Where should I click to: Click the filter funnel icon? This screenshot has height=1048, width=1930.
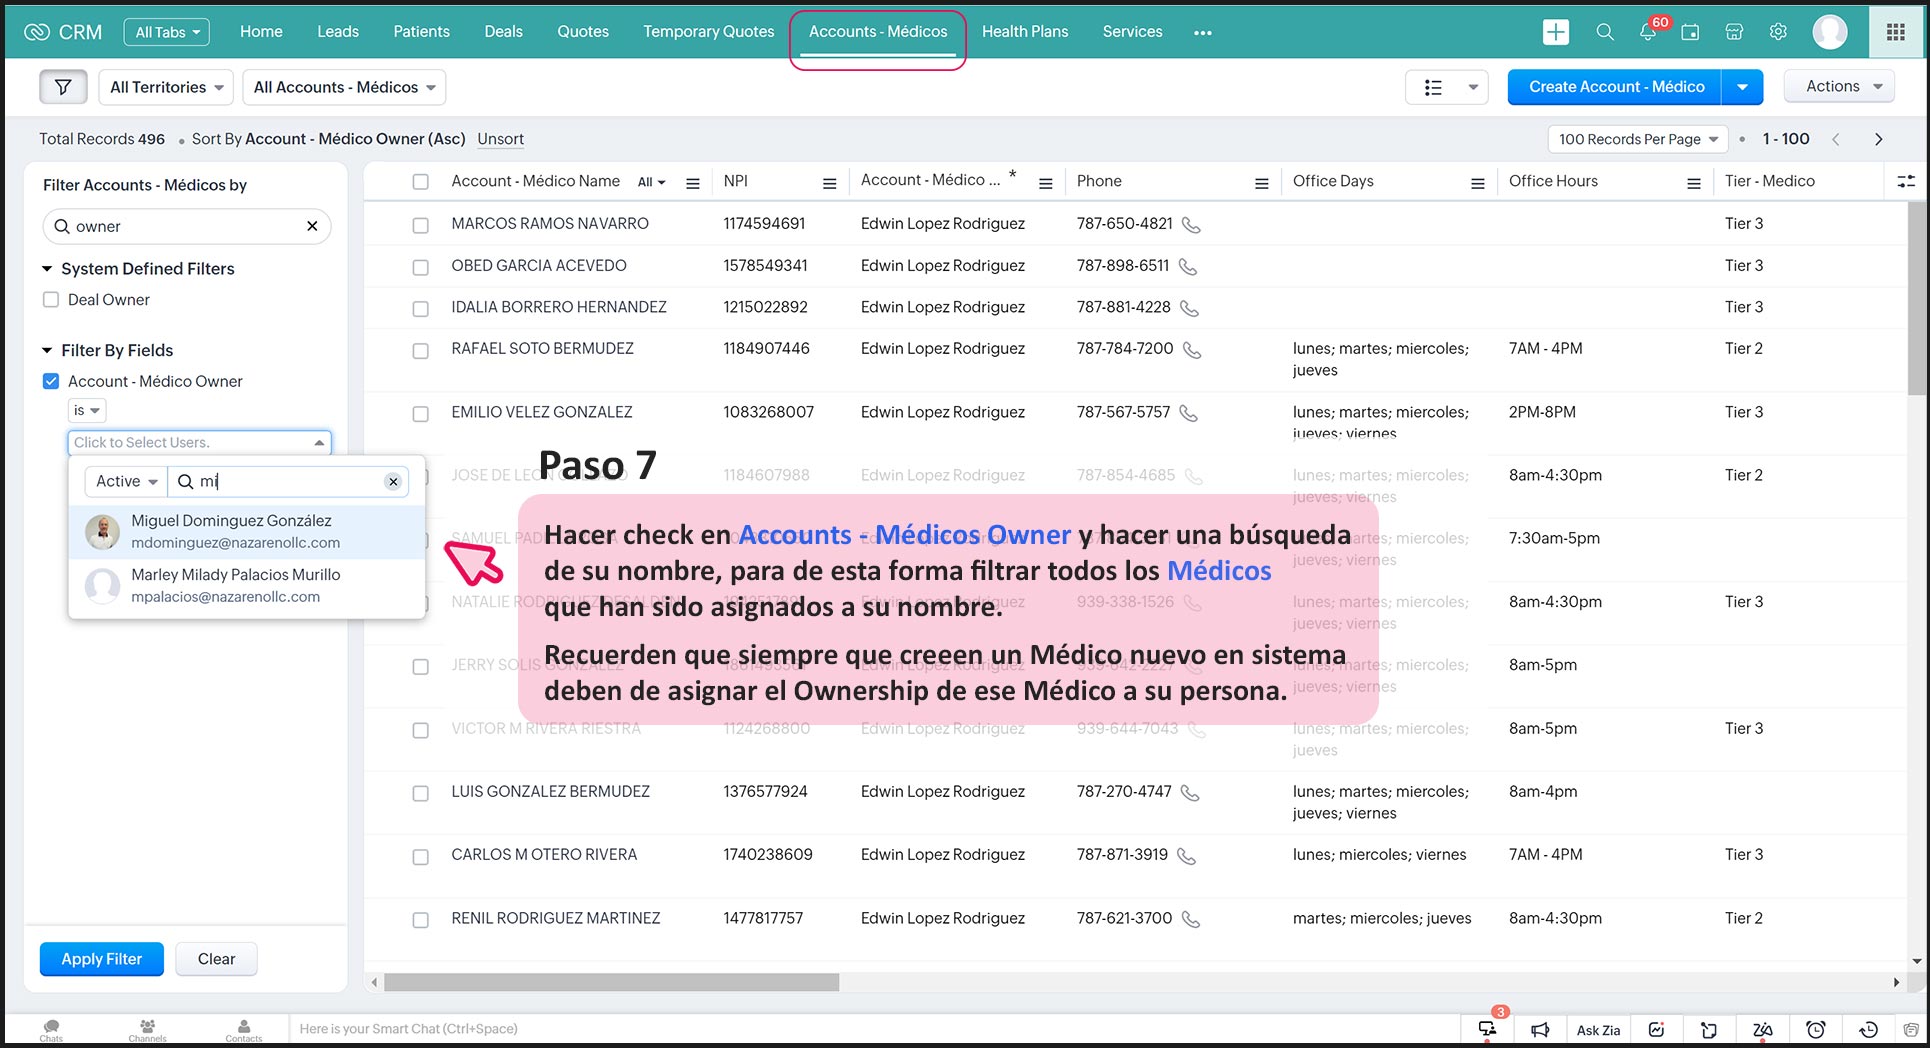[63, 87]
